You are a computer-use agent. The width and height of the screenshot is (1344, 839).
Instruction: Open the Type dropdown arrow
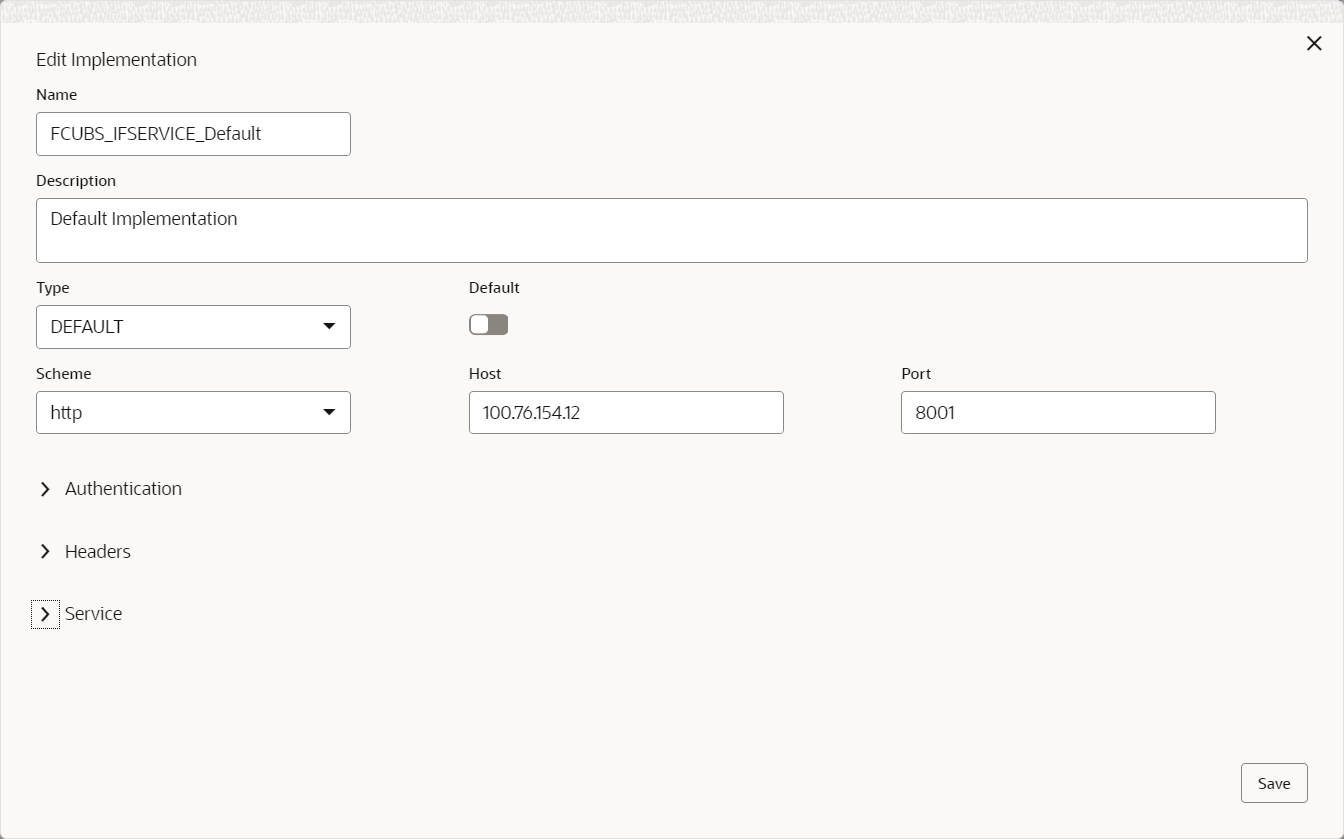(x=329, y=327)
